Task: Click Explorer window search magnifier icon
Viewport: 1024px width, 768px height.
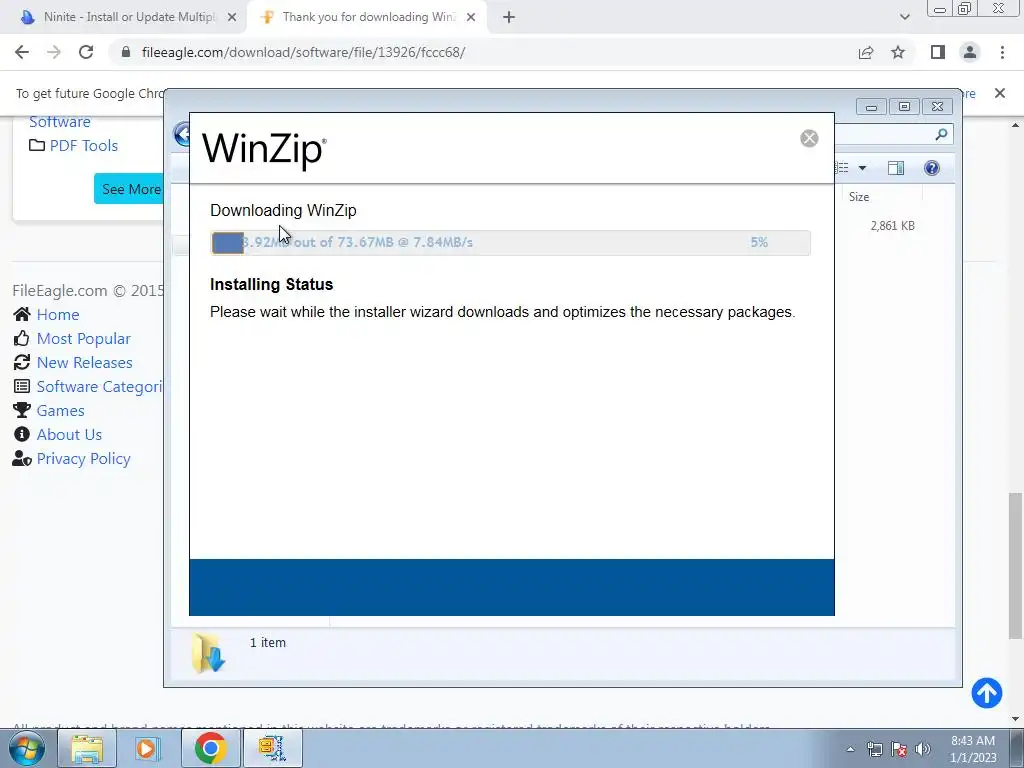Action: [940, 135]
